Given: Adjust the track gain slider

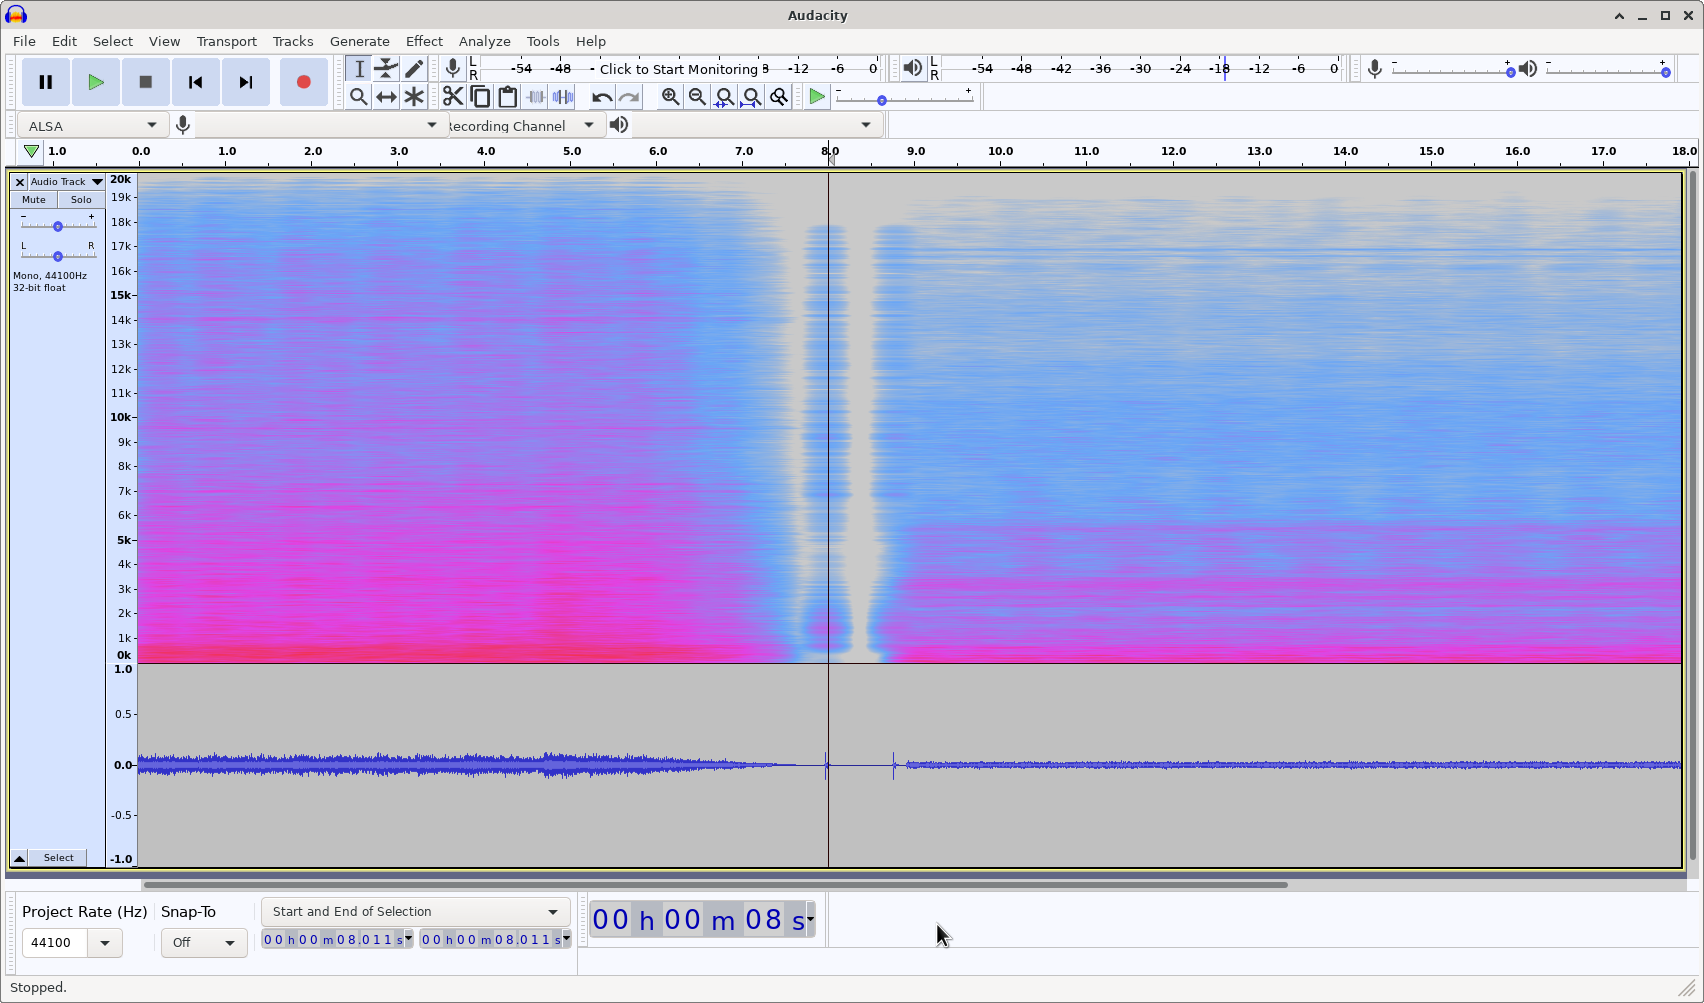Looking at the screenshot, I should pos(58,226).
